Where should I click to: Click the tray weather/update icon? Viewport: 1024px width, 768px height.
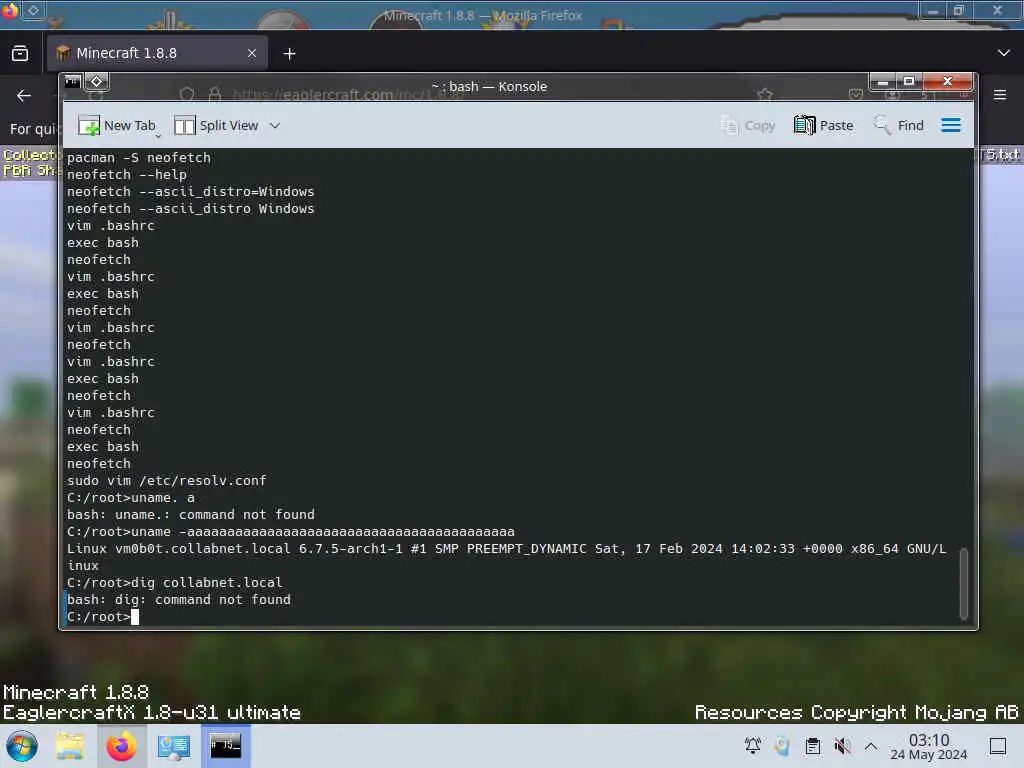click(782, 746)
